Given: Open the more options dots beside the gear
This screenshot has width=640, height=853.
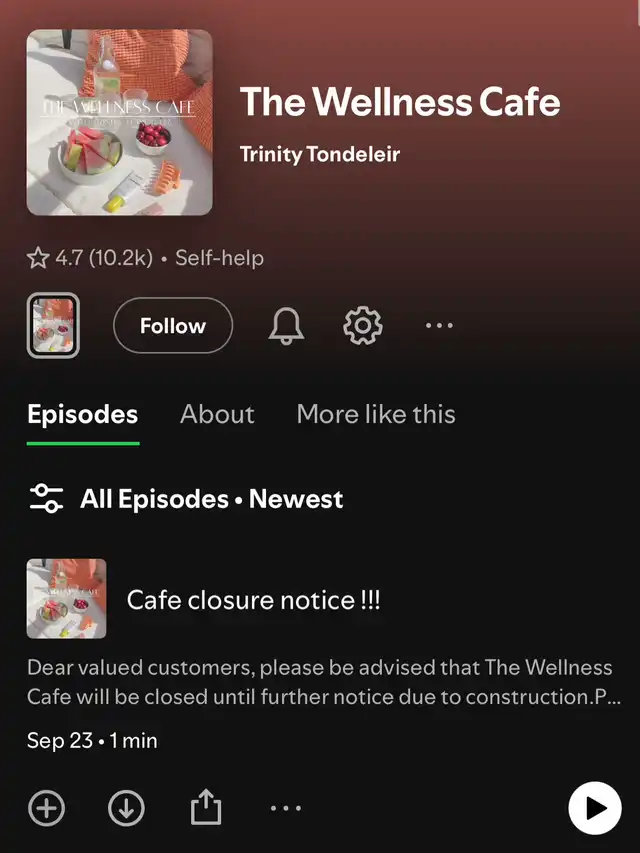Looking at the screenshot, I should coord(439,325).
